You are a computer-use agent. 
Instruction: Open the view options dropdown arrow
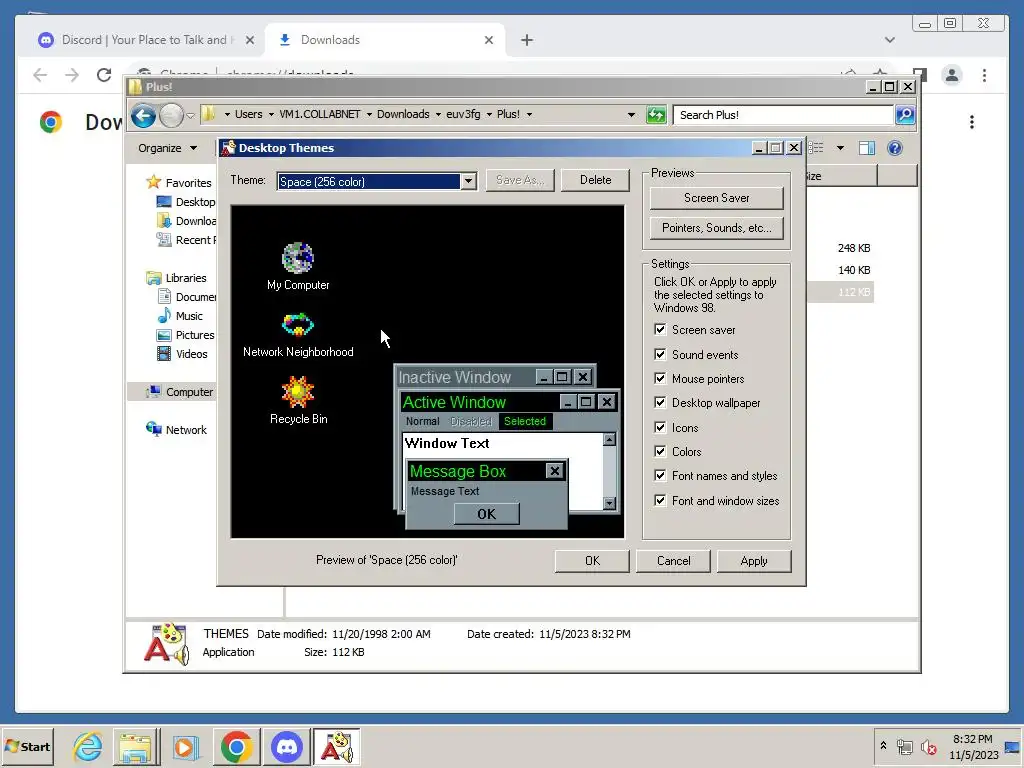tap(840, 148)
